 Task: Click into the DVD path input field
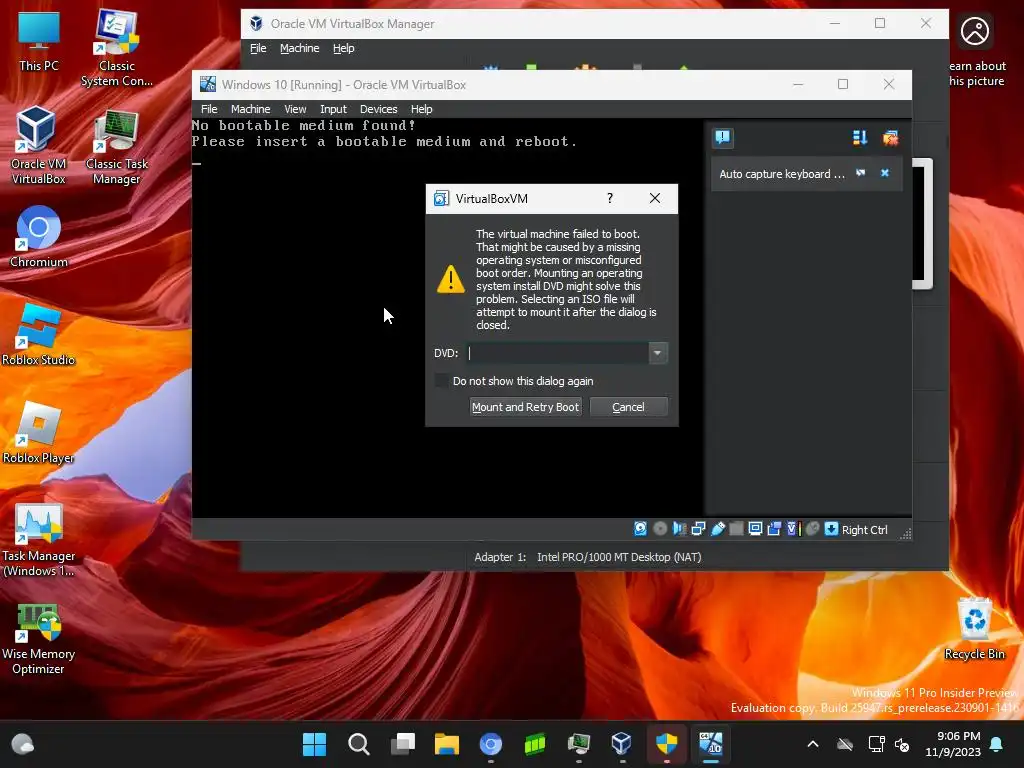coord(557,353)
